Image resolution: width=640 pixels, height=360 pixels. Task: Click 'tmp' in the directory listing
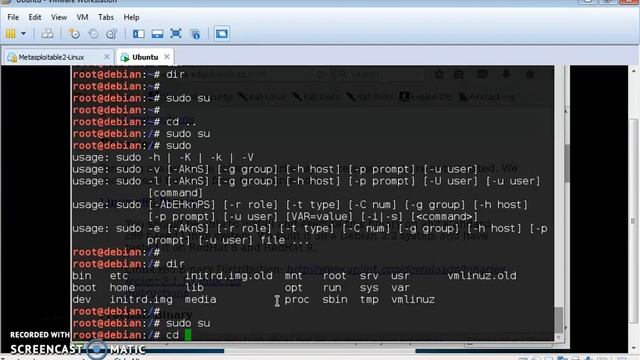369,300
